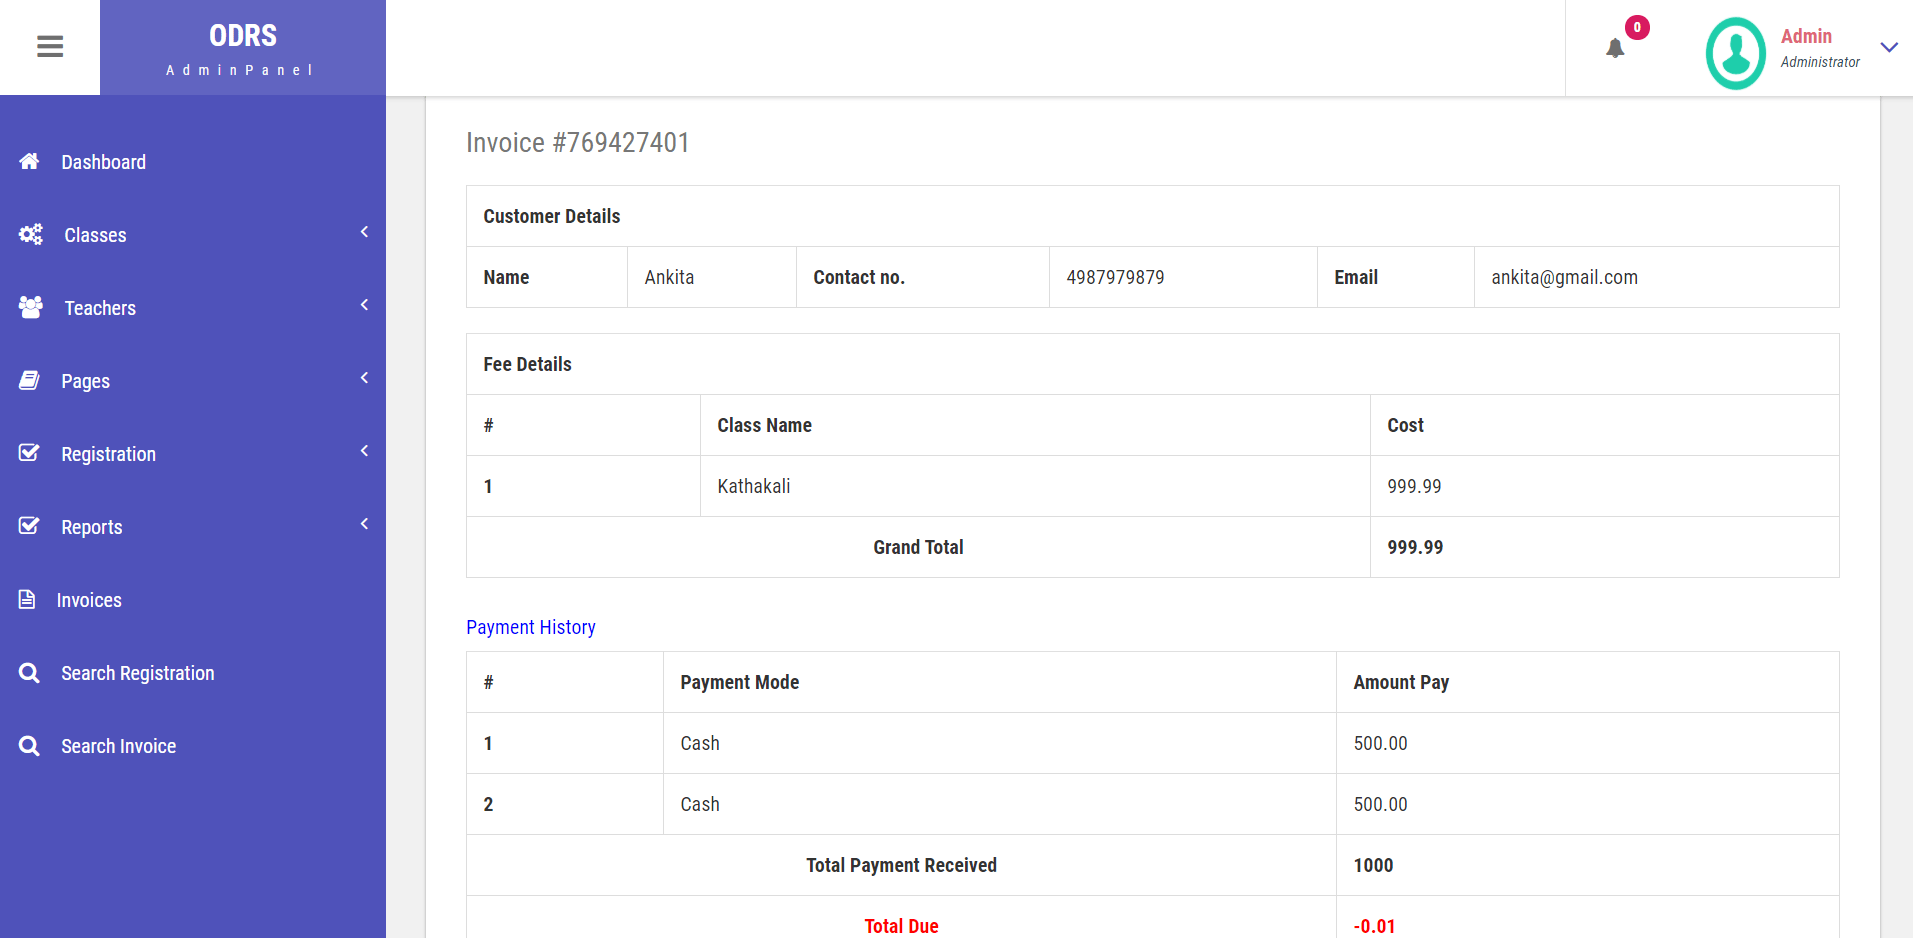
Task: Click the Admin profile avatar picture
Action: pyautogui.click(x=1735, y=52)
